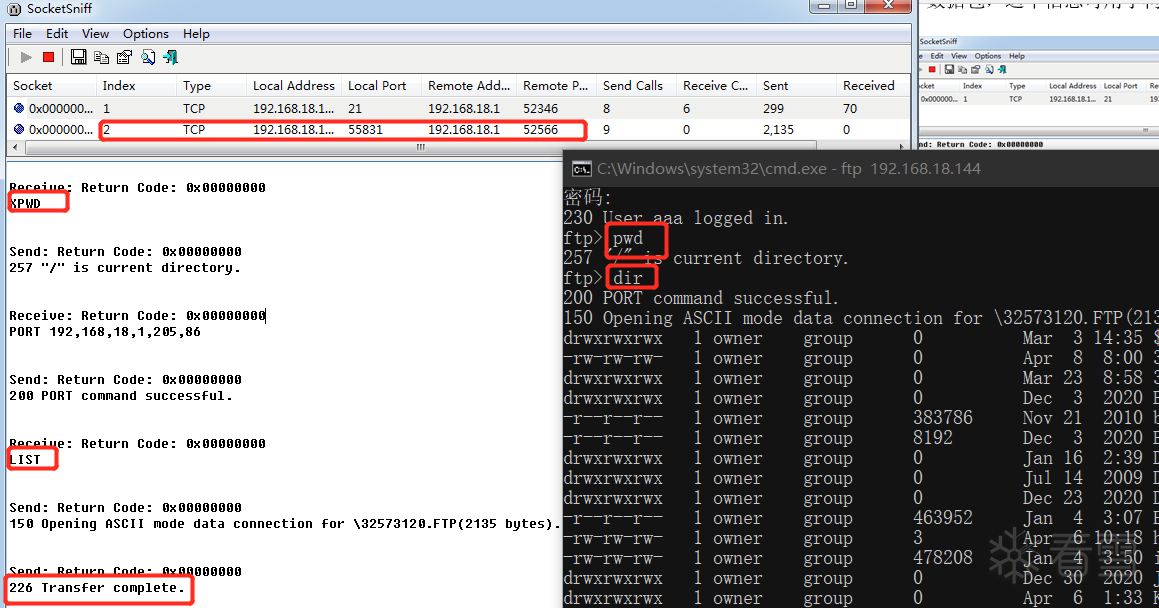
Task: Click the LIST line in capture pane
Action: coord(25,460)
